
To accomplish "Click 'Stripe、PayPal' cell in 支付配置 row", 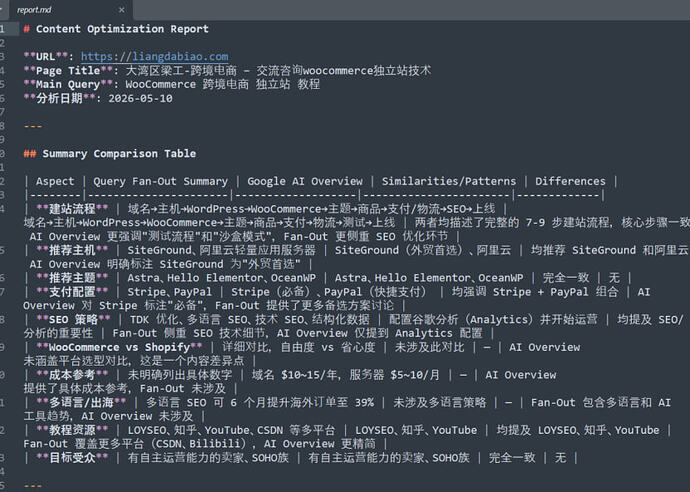I will point(169,292).
